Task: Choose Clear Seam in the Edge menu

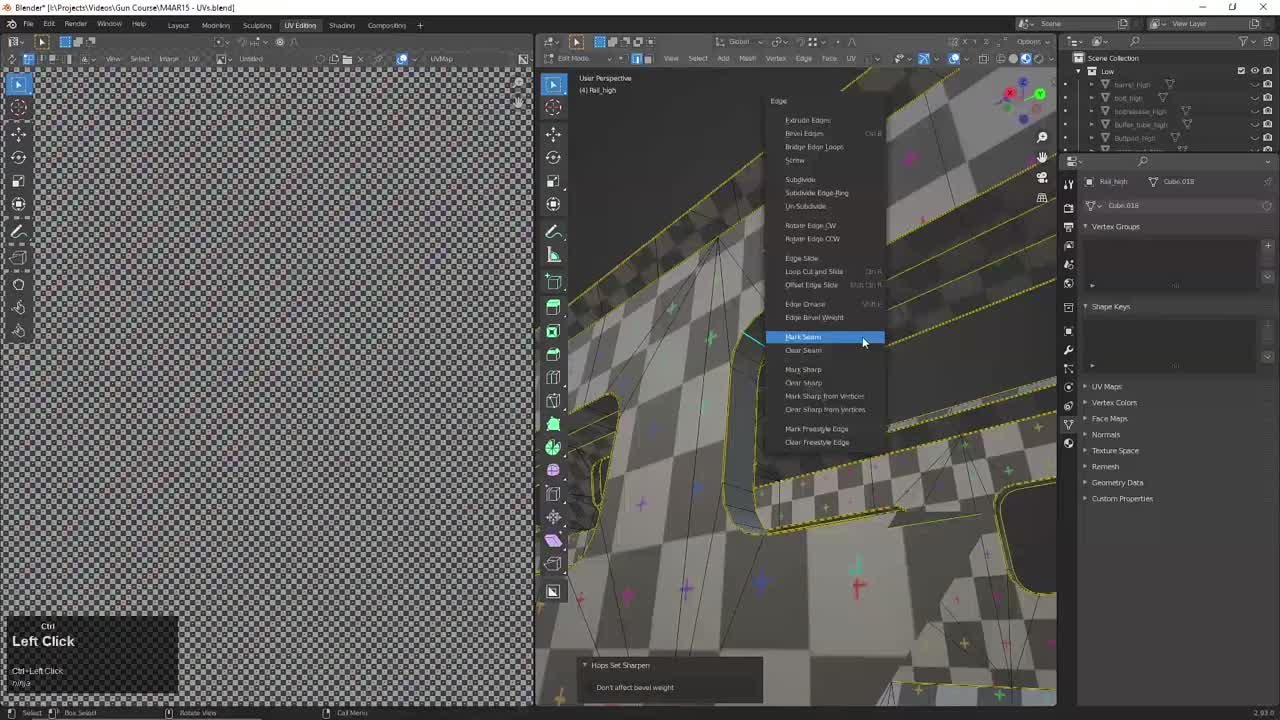Action: point(825,350)
